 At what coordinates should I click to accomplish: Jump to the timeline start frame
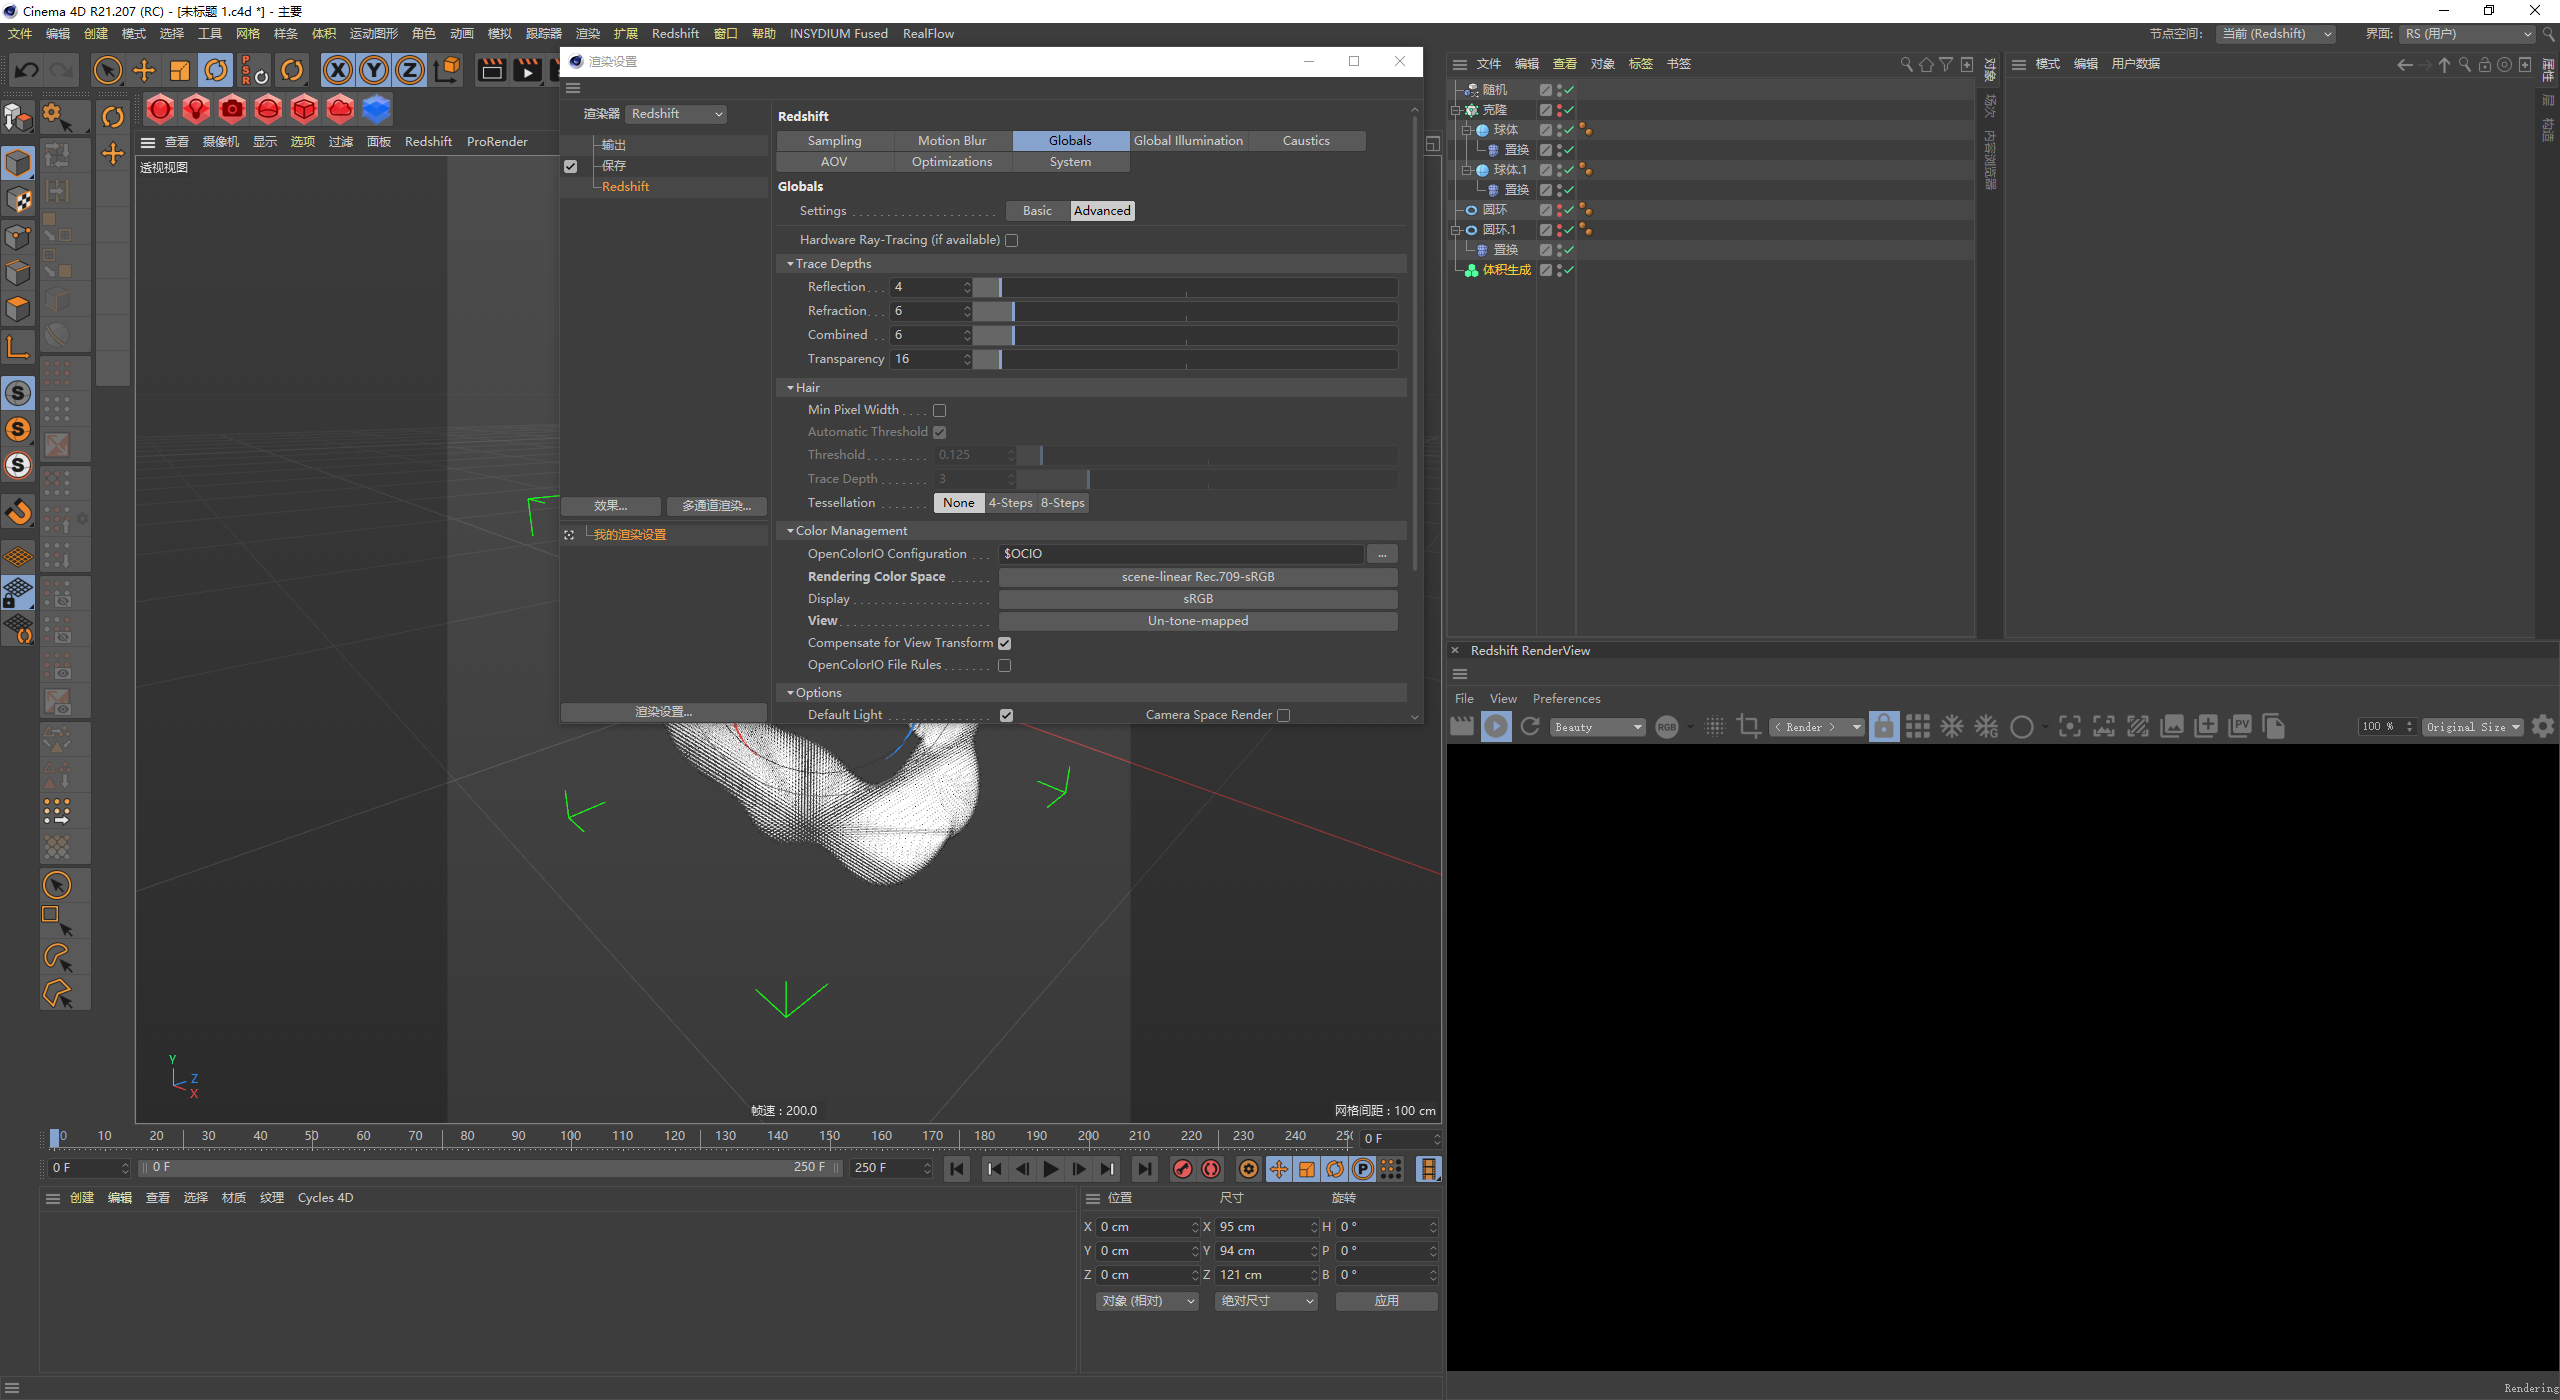pos(957,1168)
